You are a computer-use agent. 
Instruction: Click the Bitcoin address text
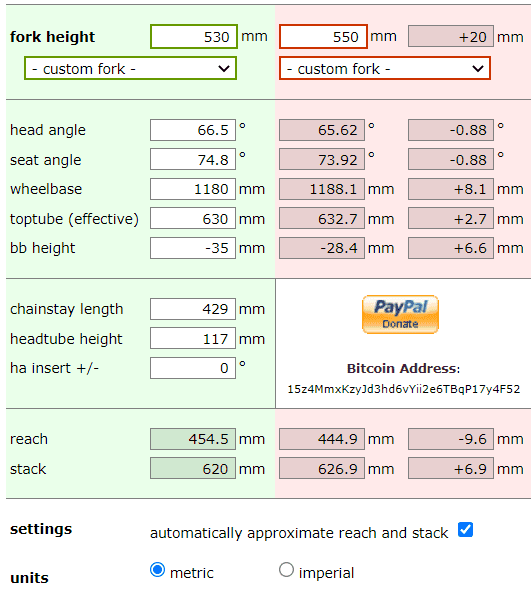[x=403, y=389]
